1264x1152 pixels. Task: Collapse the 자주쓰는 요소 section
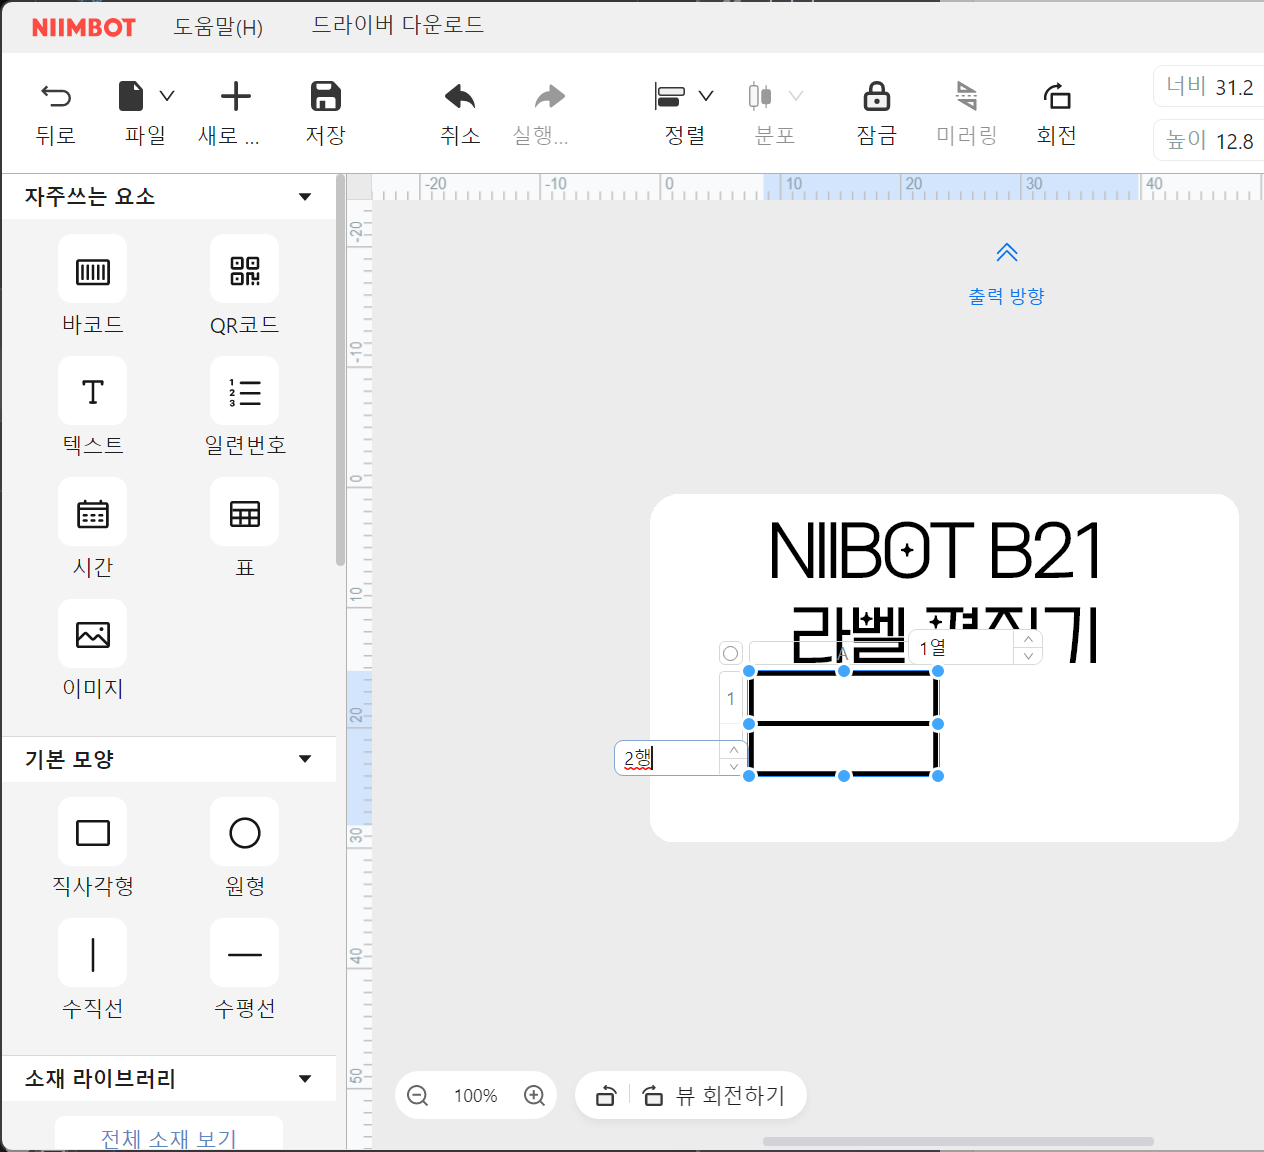click(x=305, y=197)
